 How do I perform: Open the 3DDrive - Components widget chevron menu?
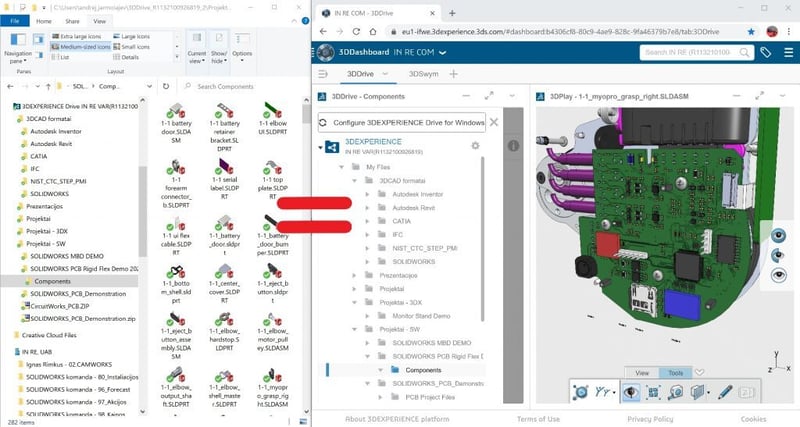click(512, 95)
